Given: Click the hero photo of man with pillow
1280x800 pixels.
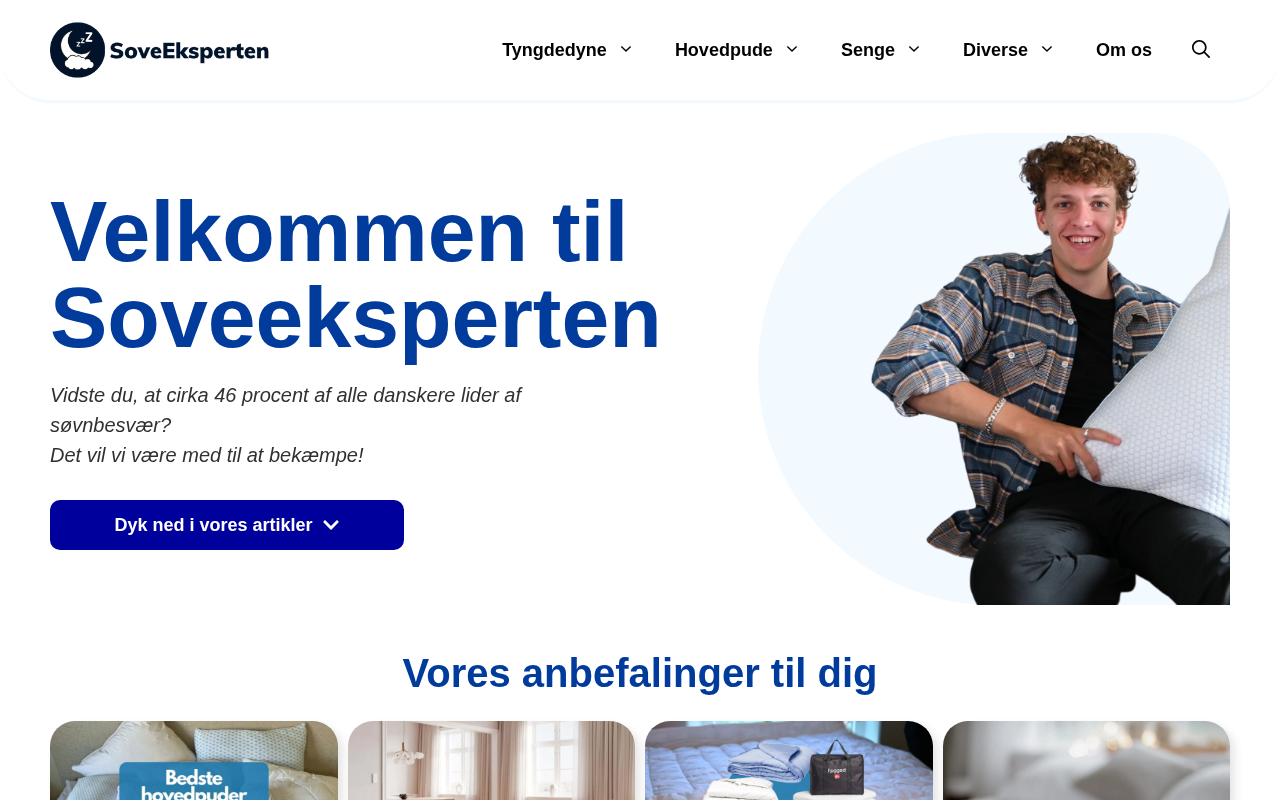Looking at the screenshot, I should click(994, 369).
